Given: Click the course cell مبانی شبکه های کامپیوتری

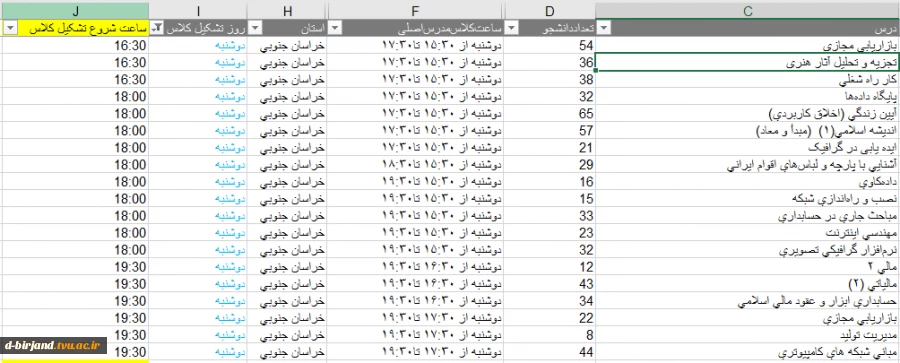Looking at the screenshot, I should [748, 352].
